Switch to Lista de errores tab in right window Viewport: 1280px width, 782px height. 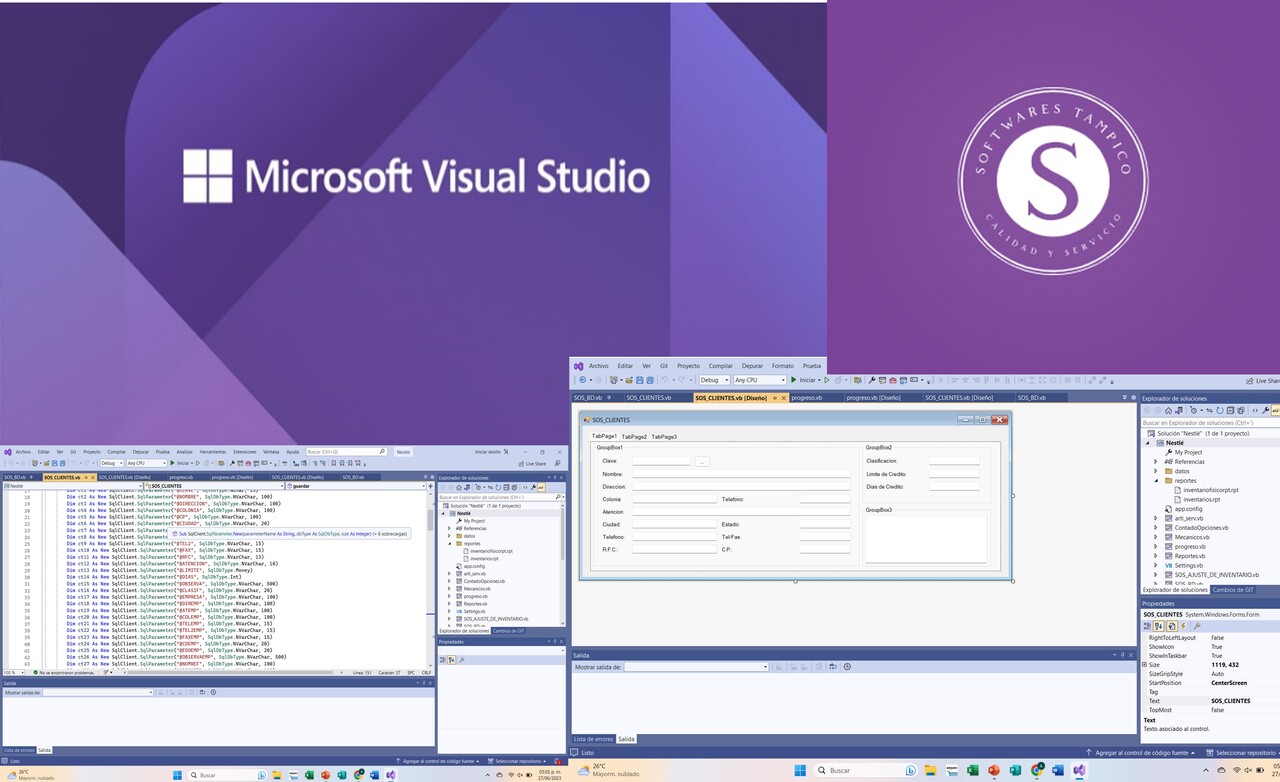(x=593, y=739)
